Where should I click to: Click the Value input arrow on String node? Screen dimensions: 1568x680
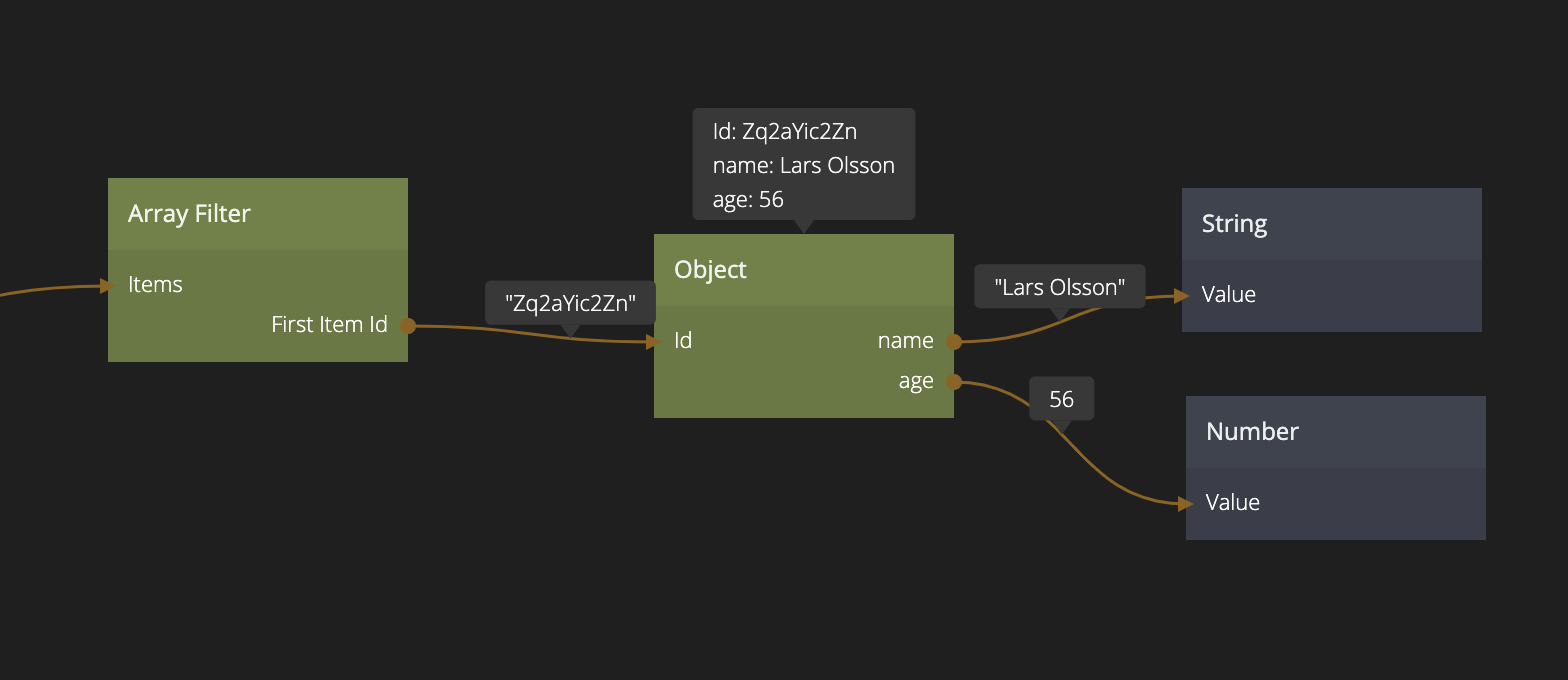(x=1182, y=295)
